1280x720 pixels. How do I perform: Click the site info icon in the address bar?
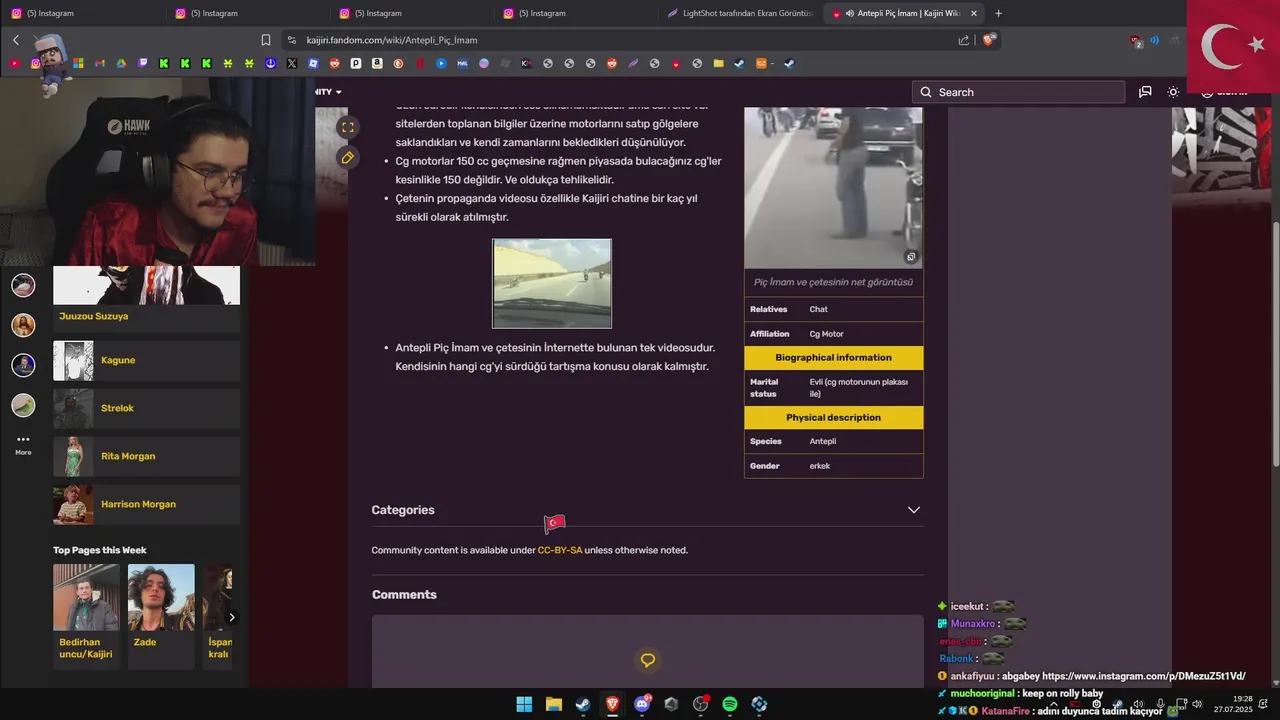291,40
